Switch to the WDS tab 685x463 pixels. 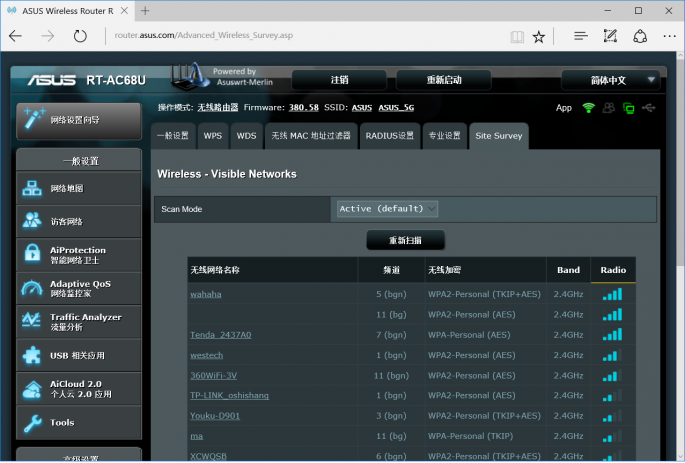point(246,136)
